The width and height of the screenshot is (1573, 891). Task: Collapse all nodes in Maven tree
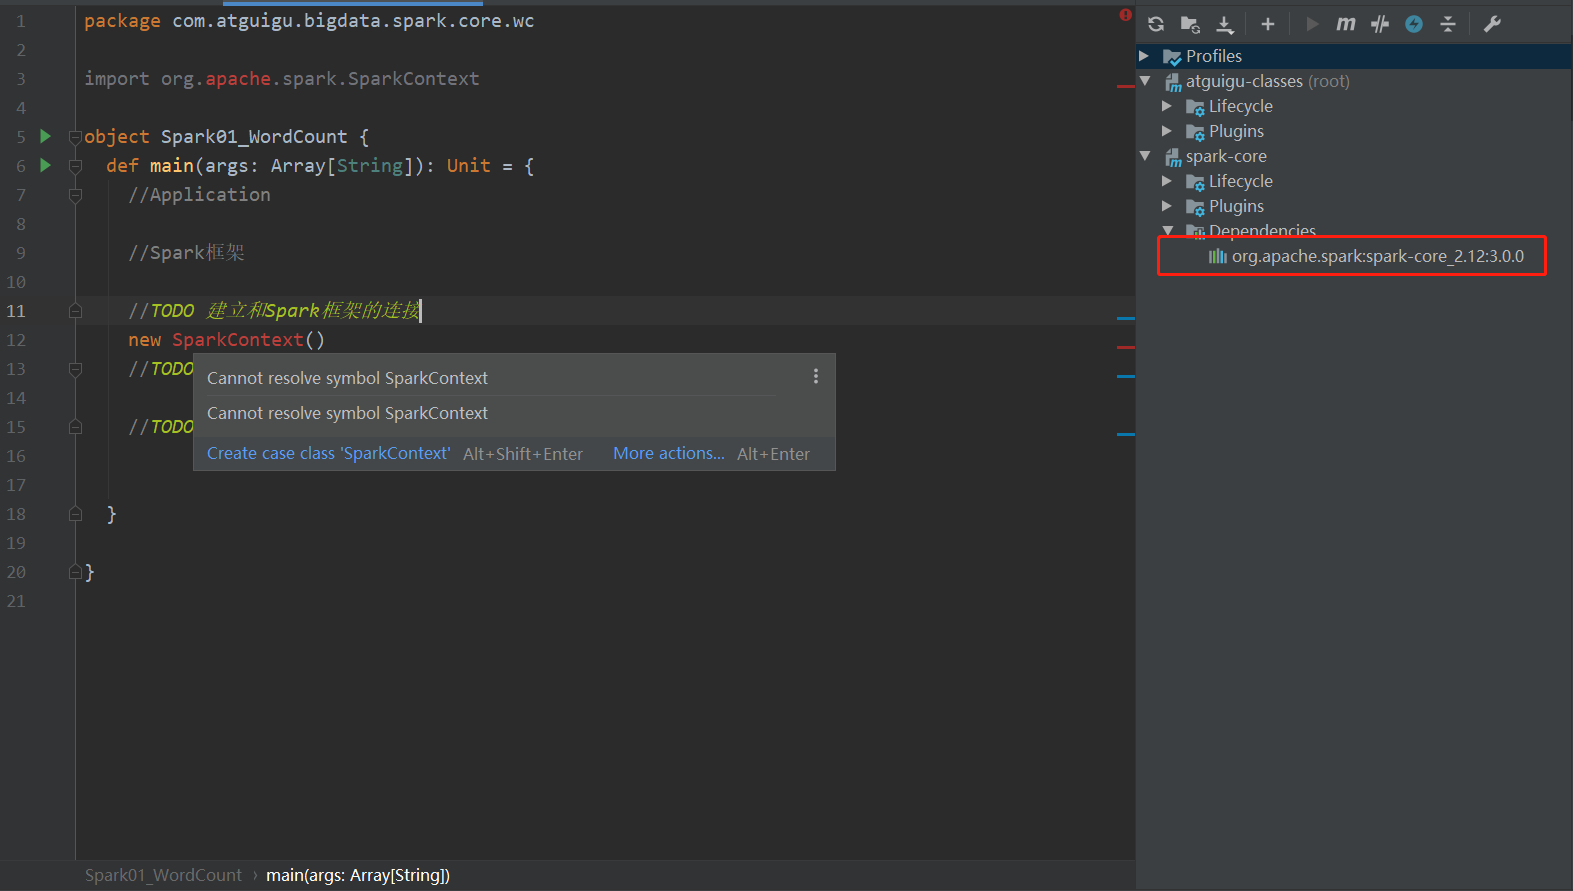pyautogui.click(x=1448, y=24)
